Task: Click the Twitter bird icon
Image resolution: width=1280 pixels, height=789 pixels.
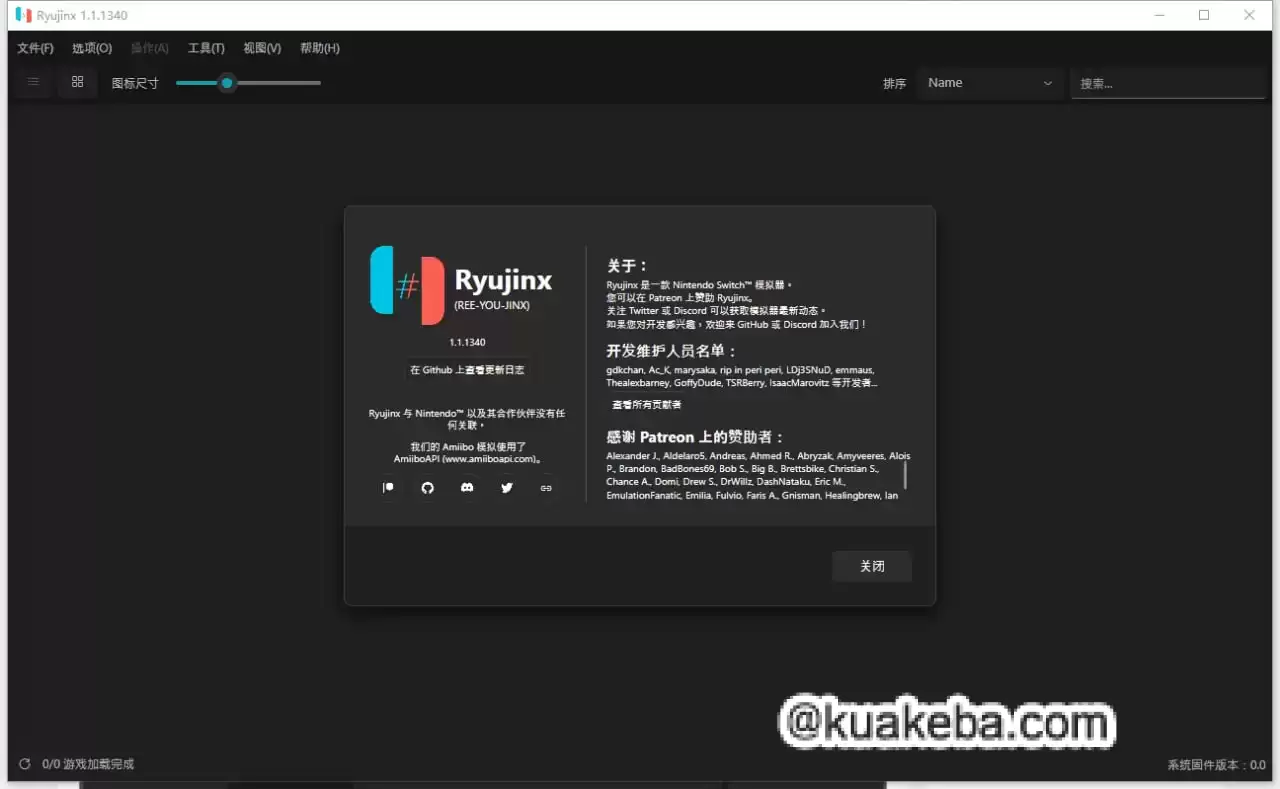Action: (507, 487)
